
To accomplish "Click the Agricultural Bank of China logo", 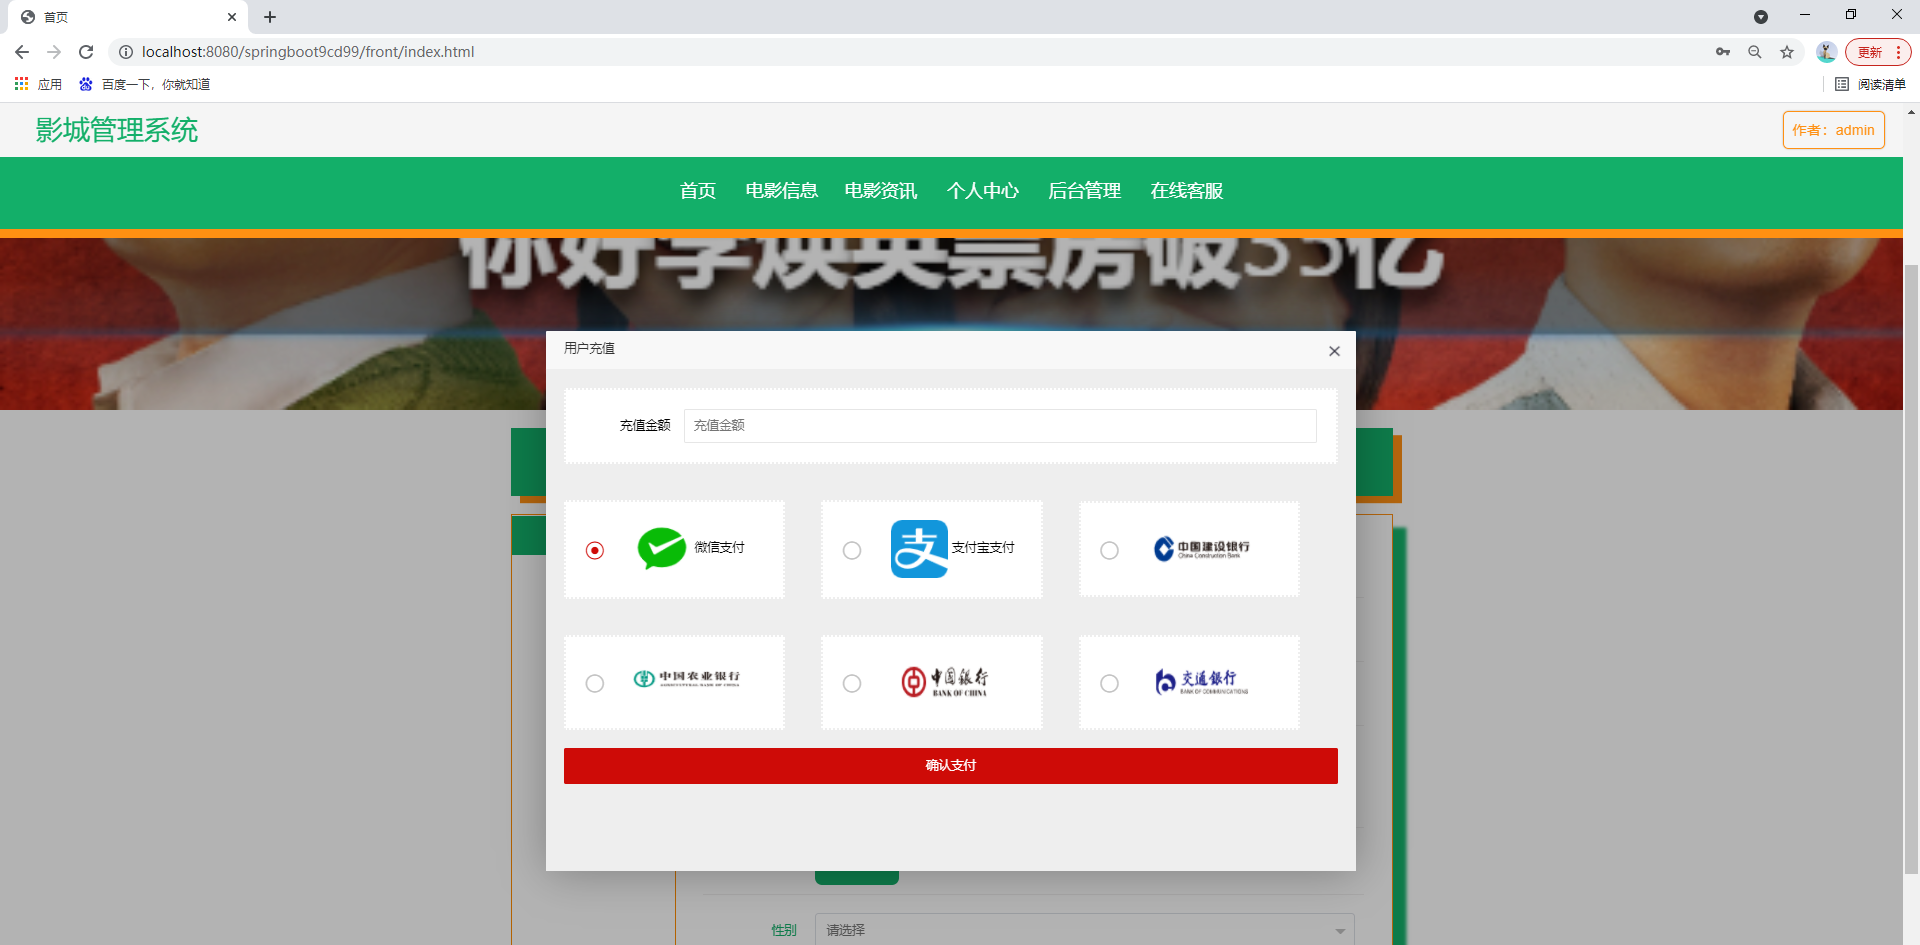I will point(687,679).
